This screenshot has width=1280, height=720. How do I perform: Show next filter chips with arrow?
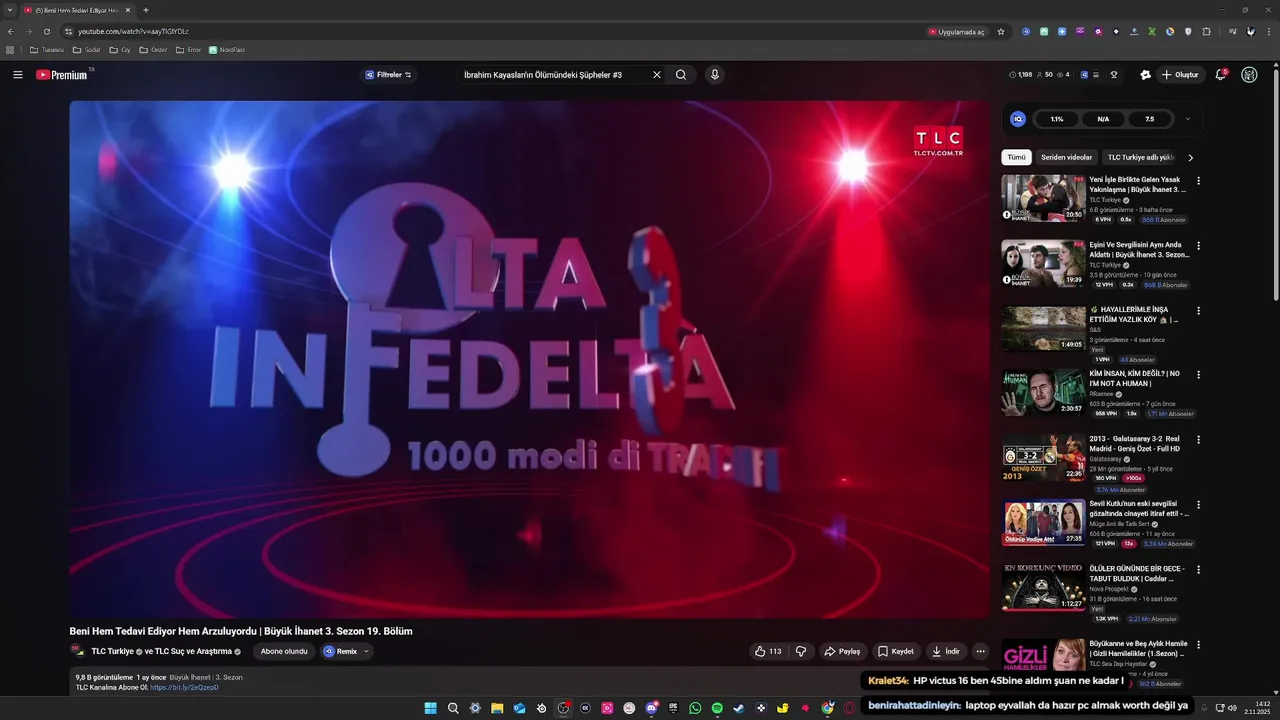click(1190, 158)
